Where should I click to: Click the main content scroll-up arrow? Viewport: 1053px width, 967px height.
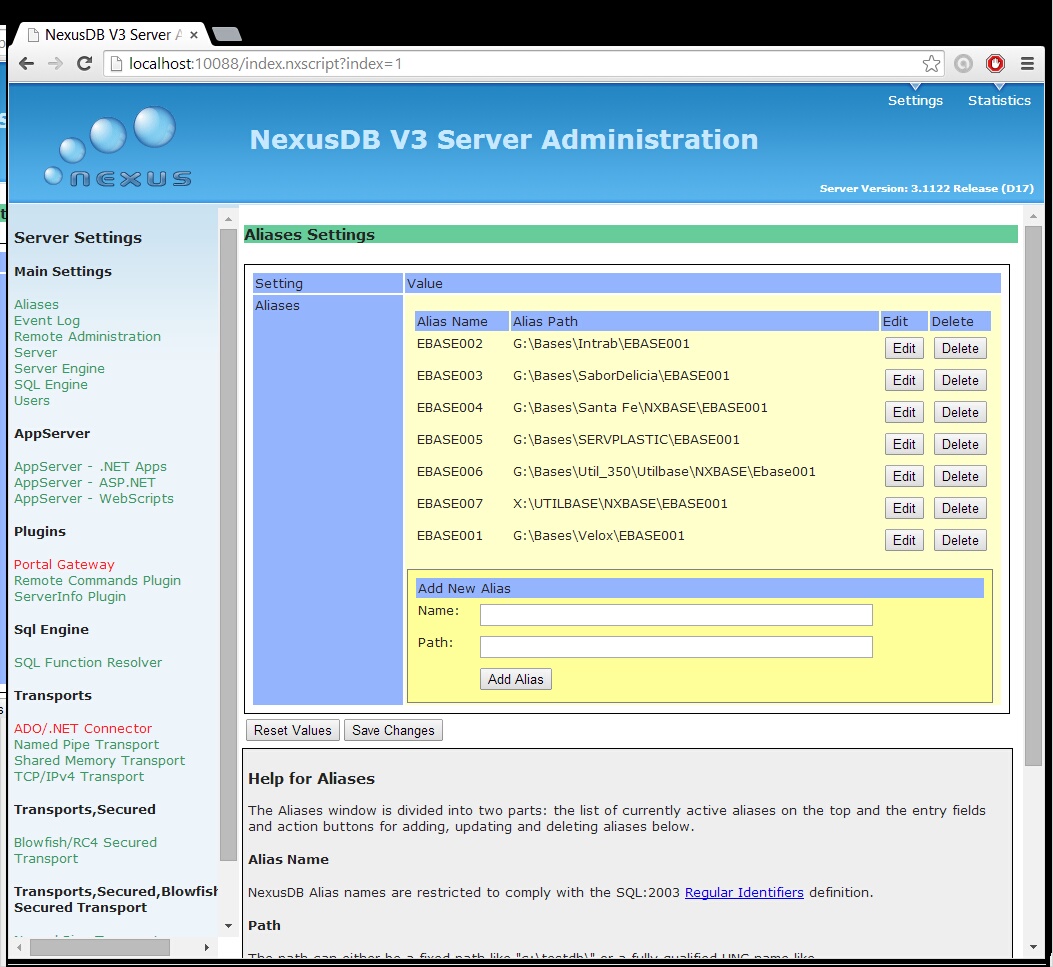(x=1033, y=216)
